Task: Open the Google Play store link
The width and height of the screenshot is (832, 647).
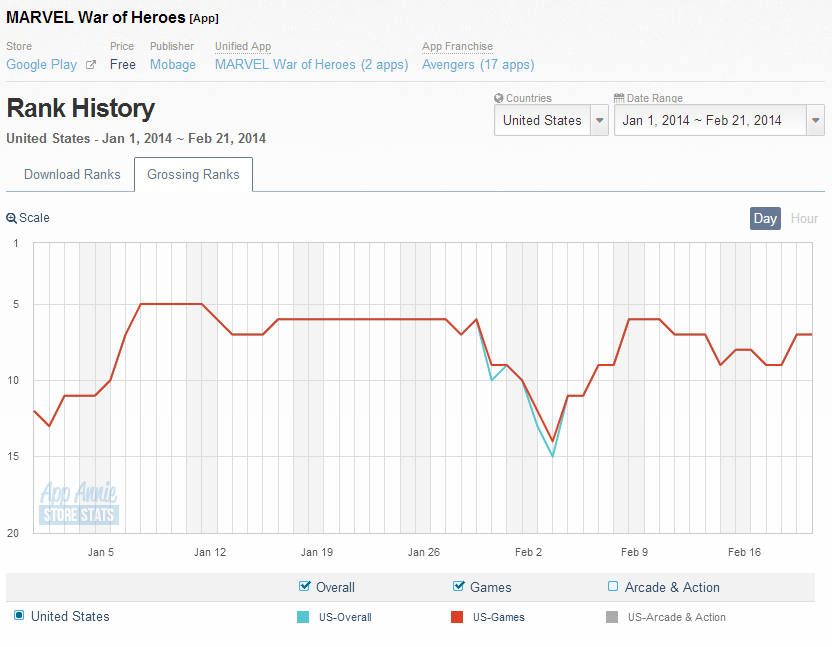Action: click(x=41, y=65)
